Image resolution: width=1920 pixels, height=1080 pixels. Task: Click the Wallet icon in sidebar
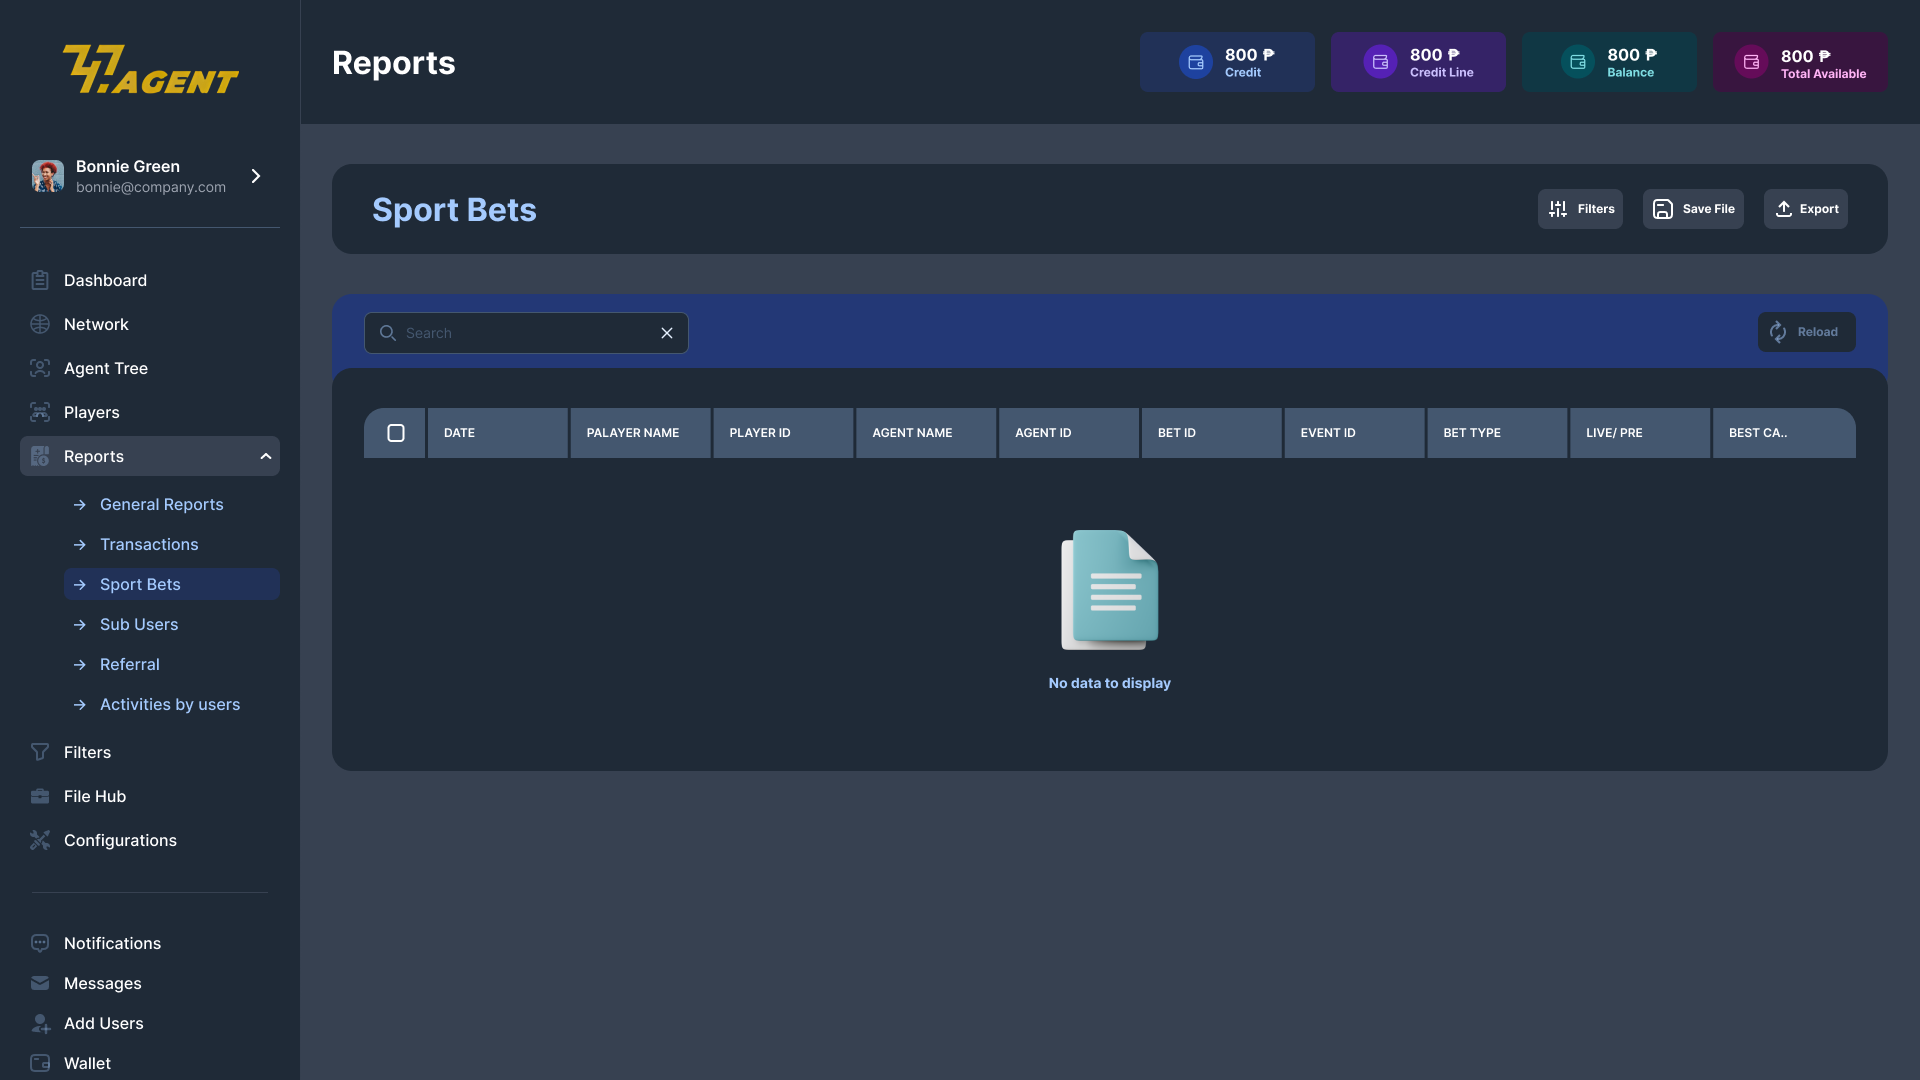pyautogui.click(x=40, y=1063)
